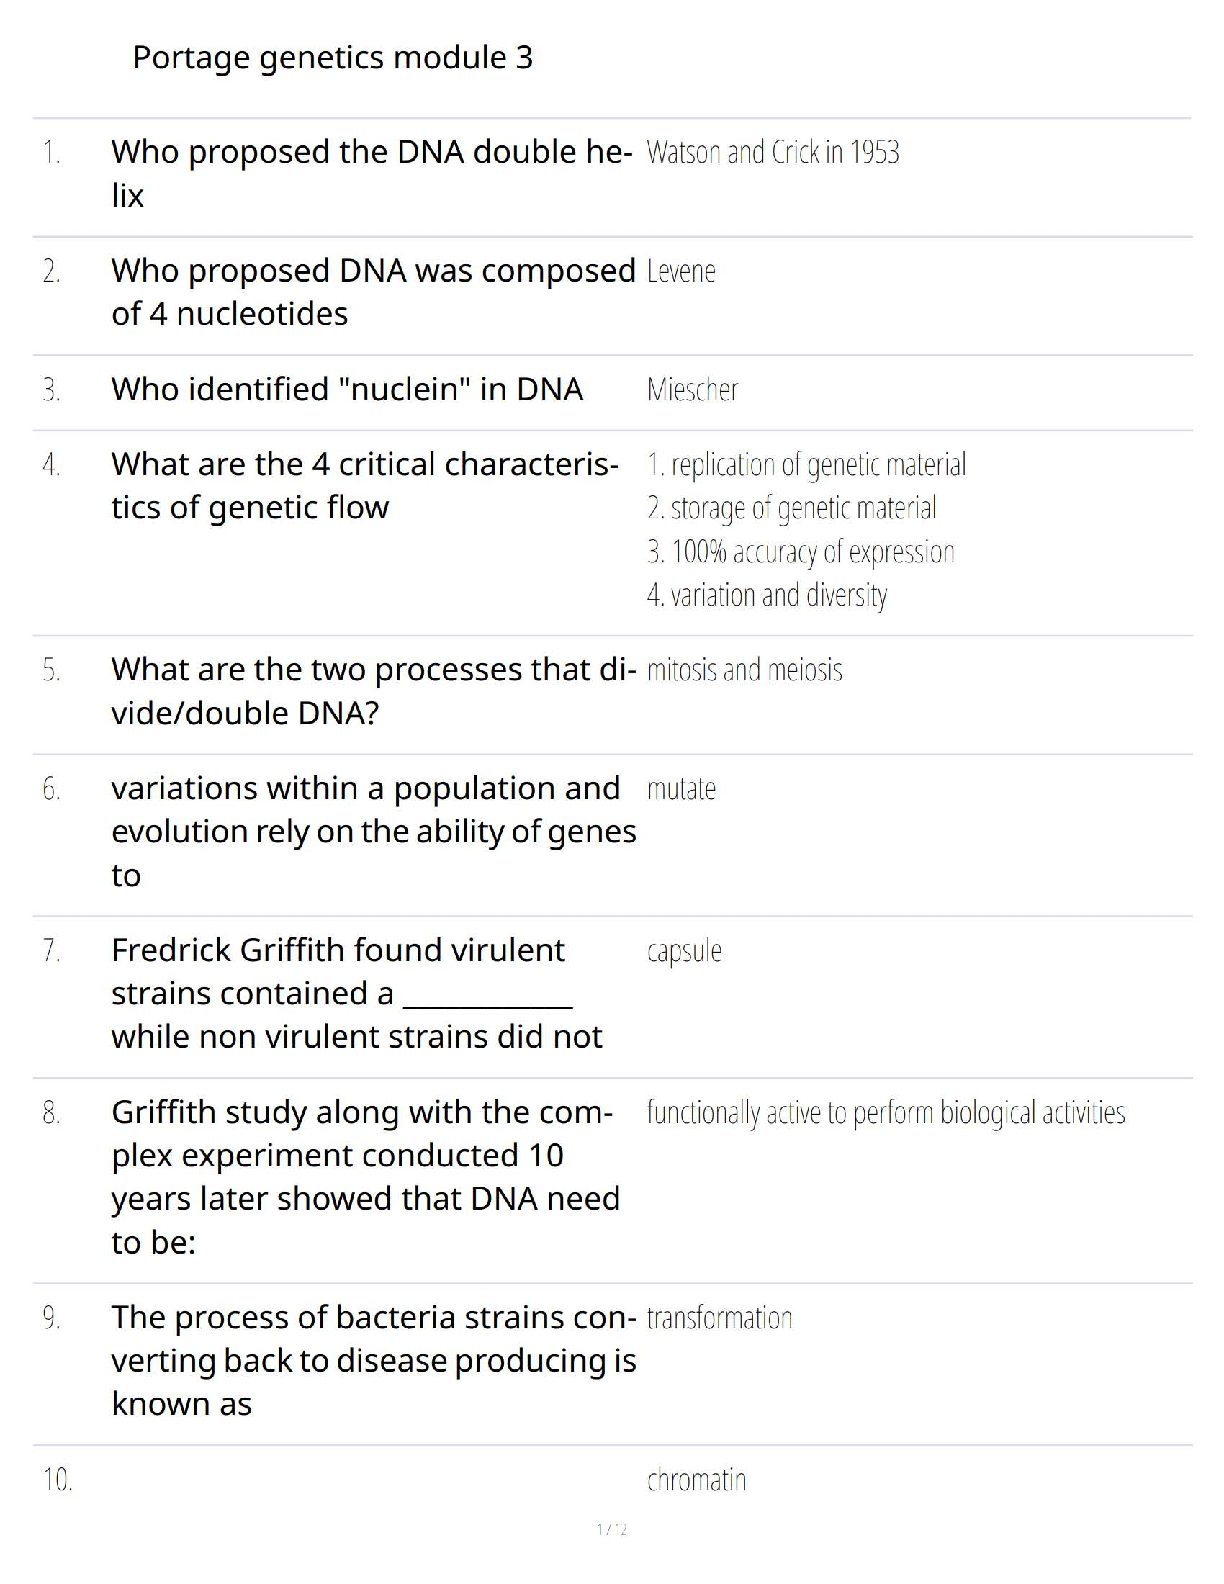Click "3. 100% accuracy of expression" answer line
This screenshot has width=1224, height=1584.
coord(800,552)
